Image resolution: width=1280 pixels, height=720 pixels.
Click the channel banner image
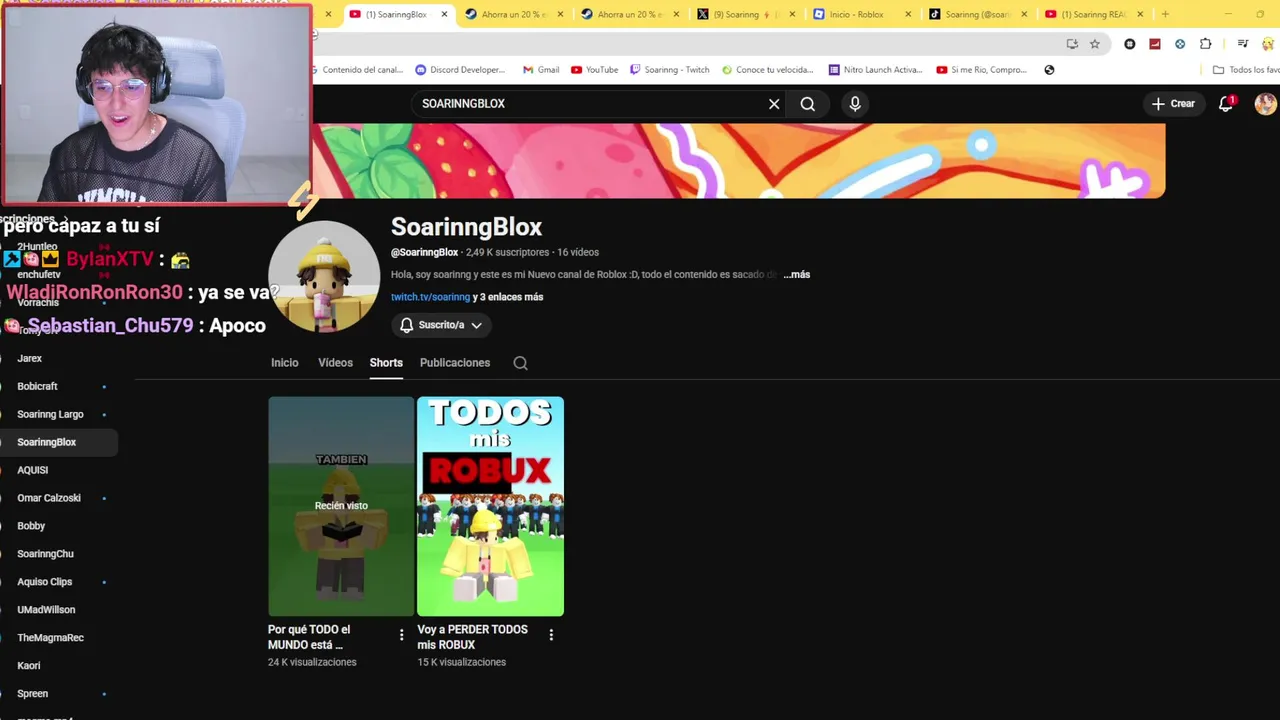coord(738,161)
